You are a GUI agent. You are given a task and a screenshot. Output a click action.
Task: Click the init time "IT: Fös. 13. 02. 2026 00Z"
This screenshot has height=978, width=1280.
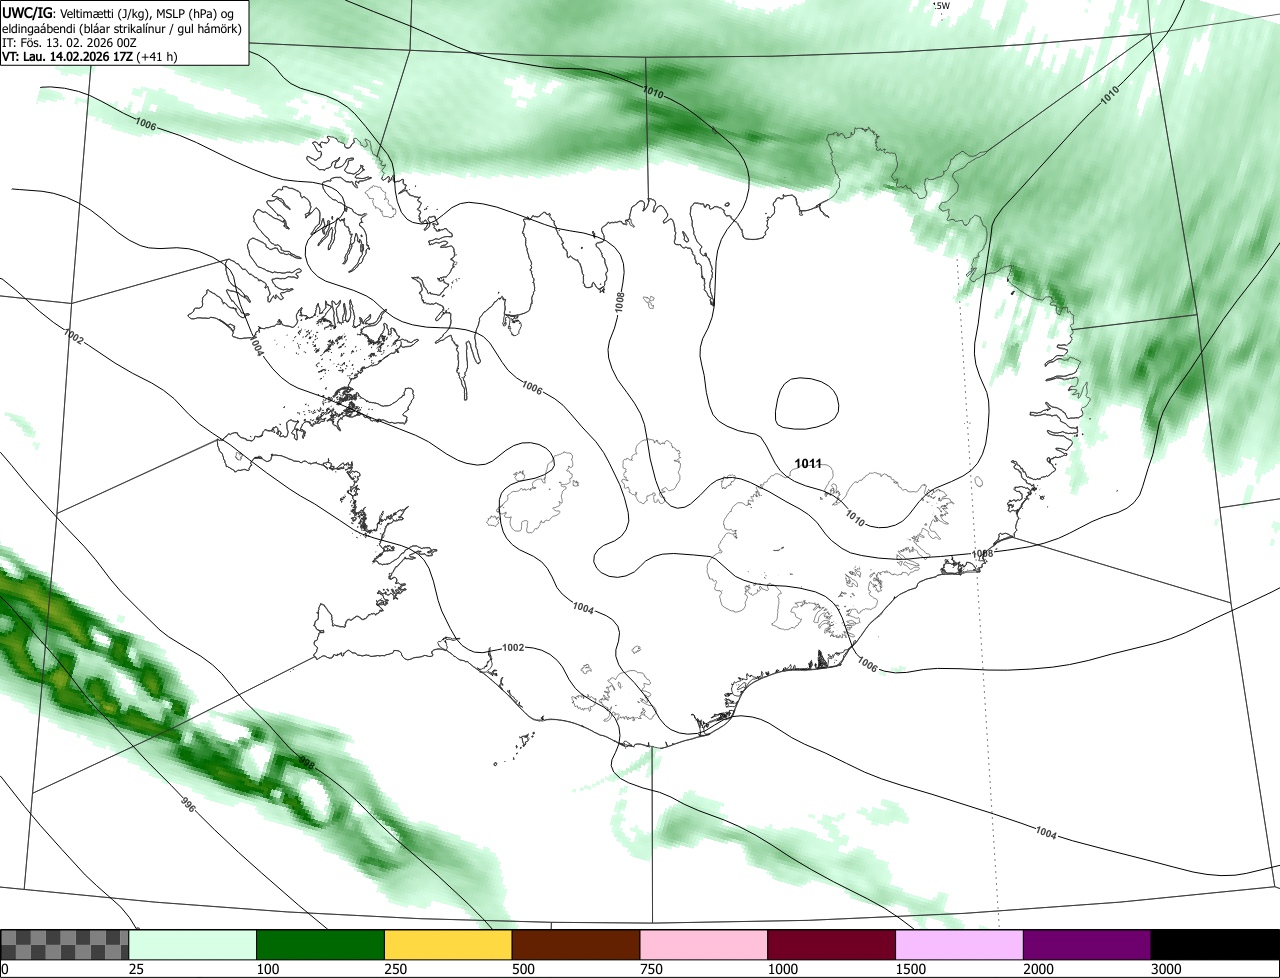click(70, 43)
